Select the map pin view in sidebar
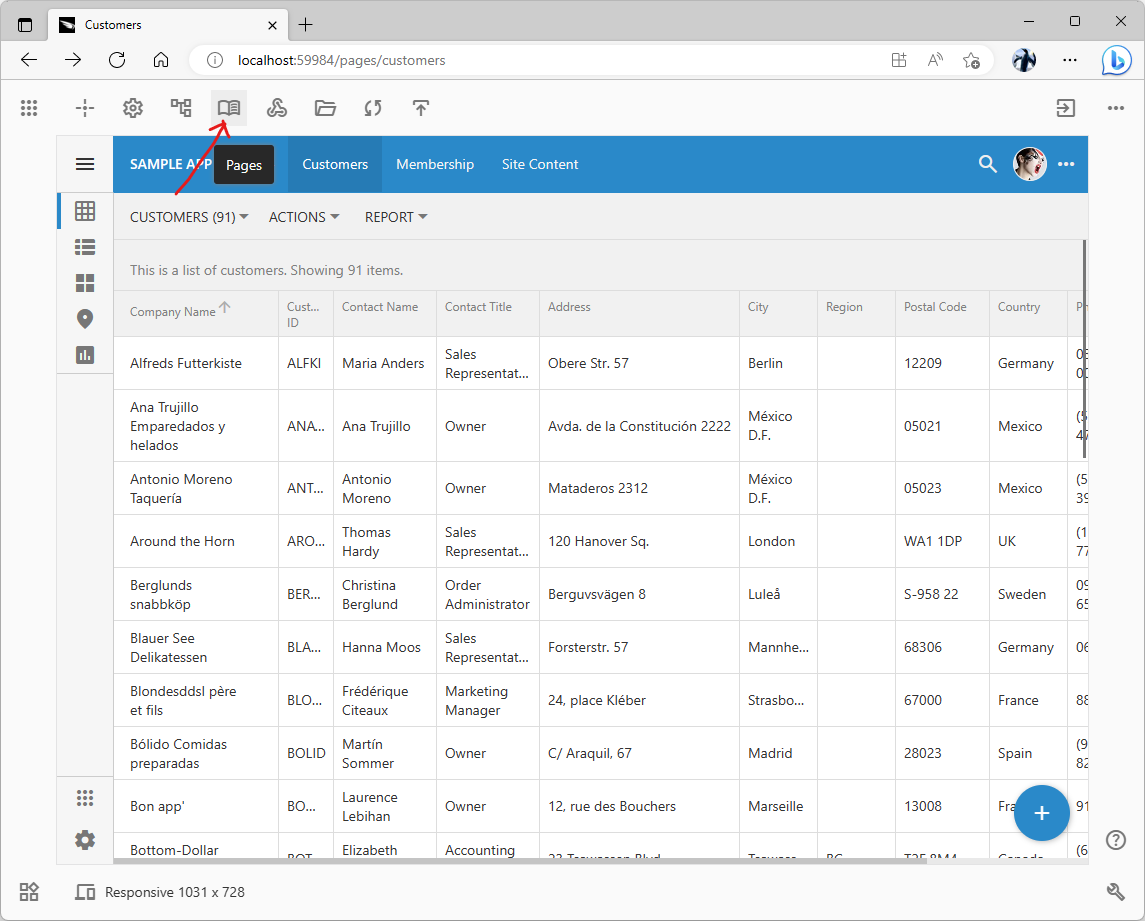The height and width of the screenshot is (921, 1145). (85, 319)
